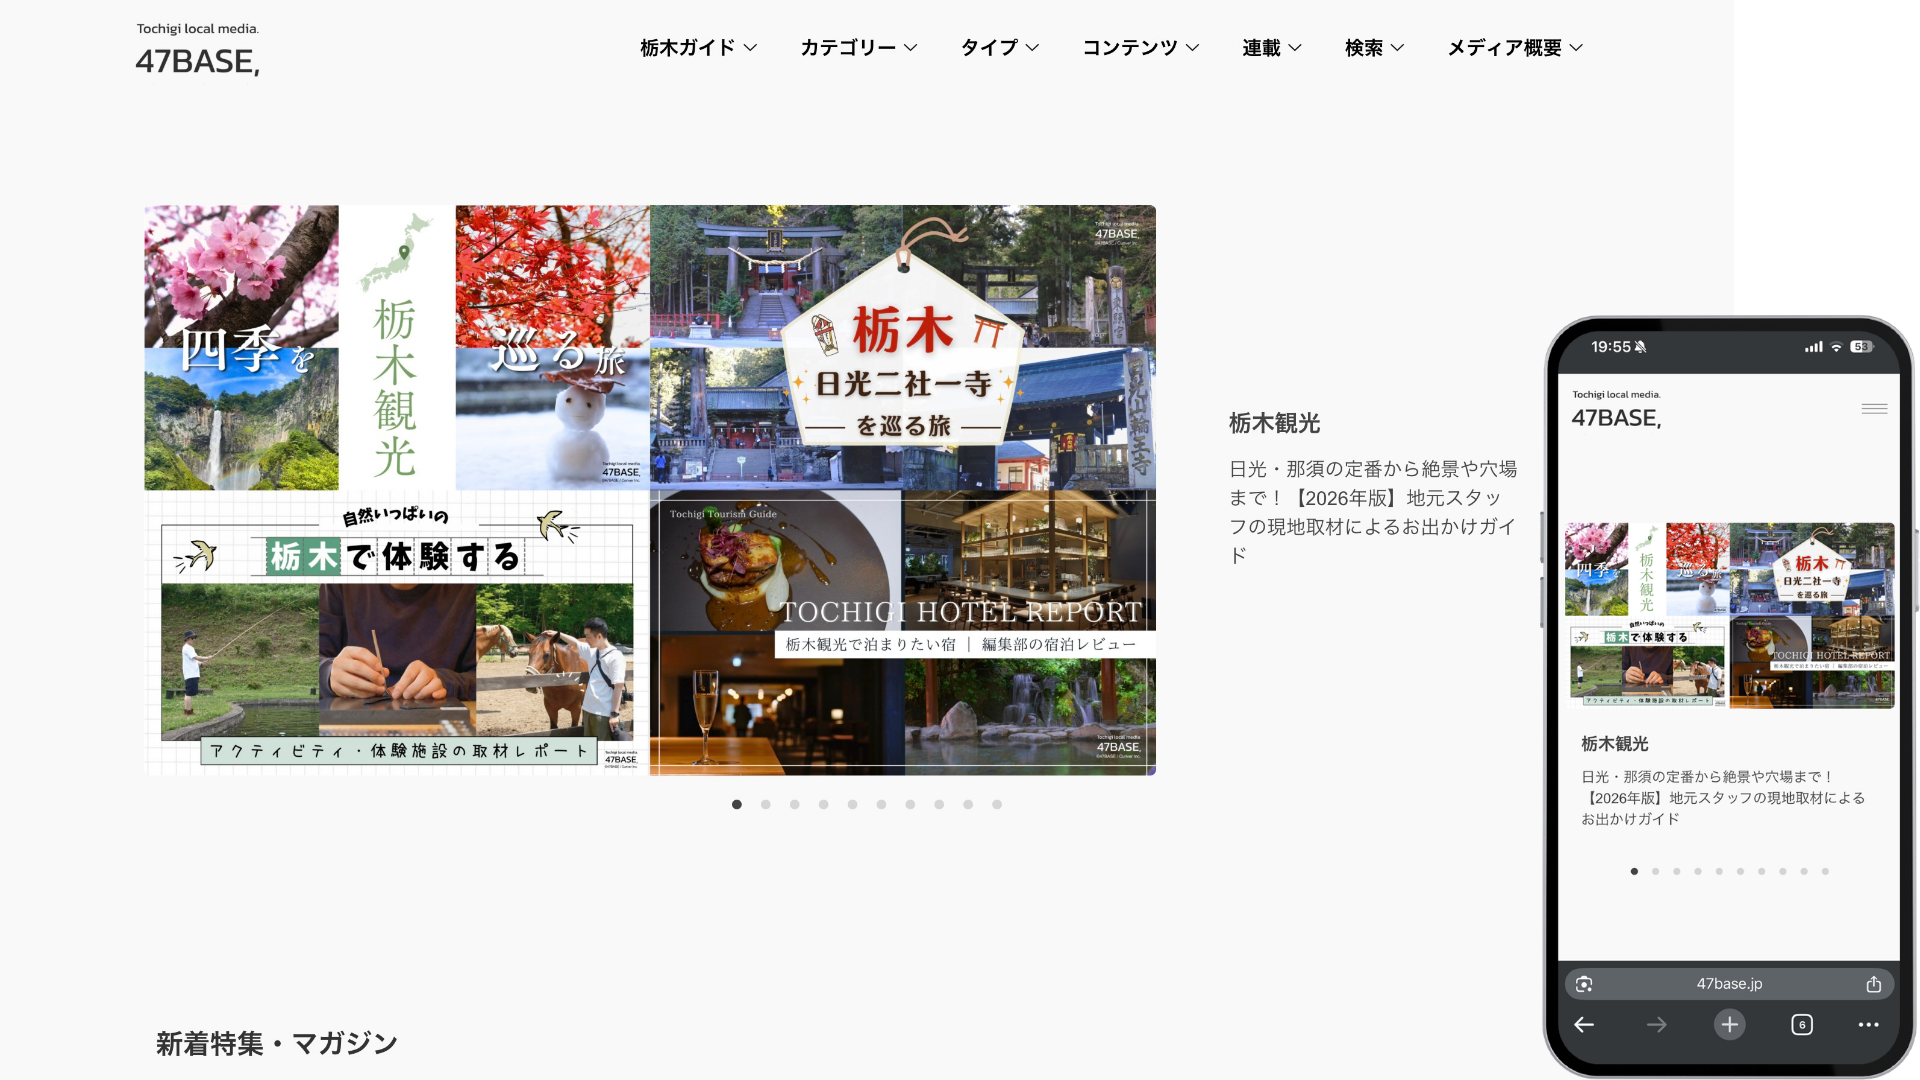This screenshot has width=1920, height=1080.
Task: Select the fifth carousel dot as progress marker
Action: pyautogui.click(x=852, y=804)
